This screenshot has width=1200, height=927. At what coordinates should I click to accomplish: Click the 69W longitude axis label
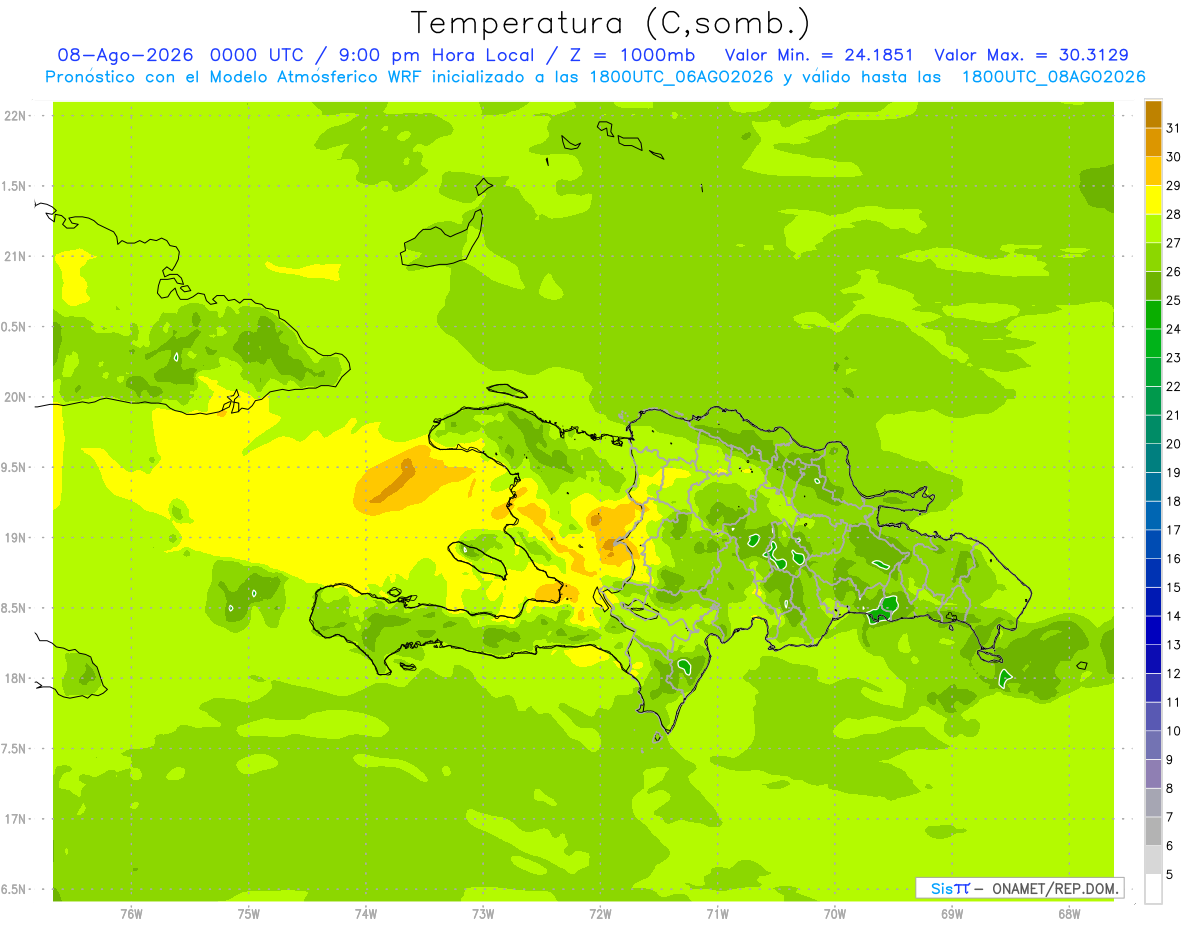[x=952, y=914]
